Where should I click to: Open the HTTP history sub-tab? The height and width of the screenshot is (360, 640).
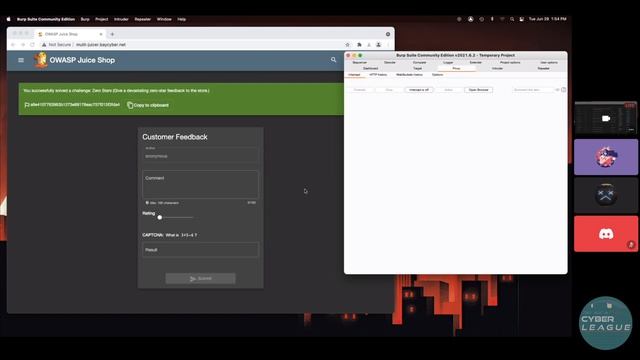pos(378,75)
